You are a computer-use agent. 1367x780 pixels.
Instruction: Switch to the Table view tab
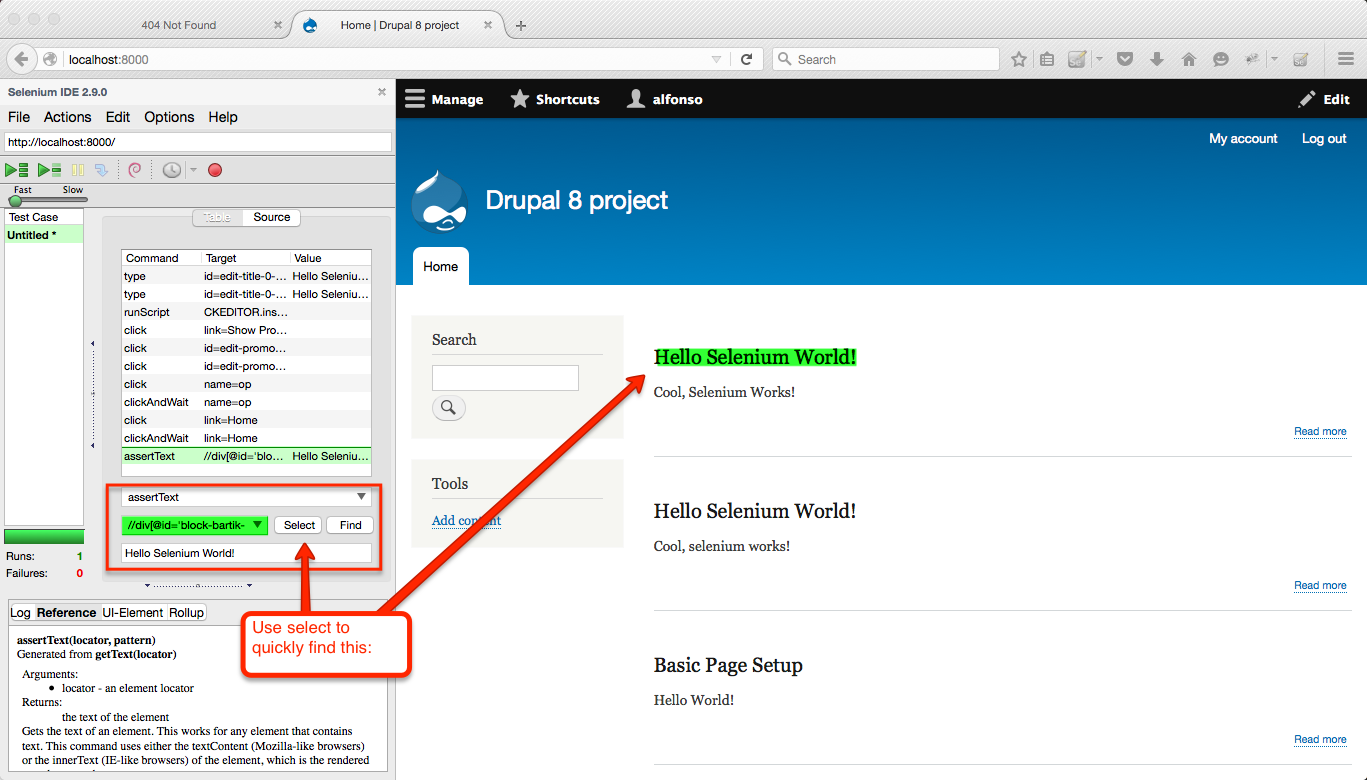click(217, 217)
